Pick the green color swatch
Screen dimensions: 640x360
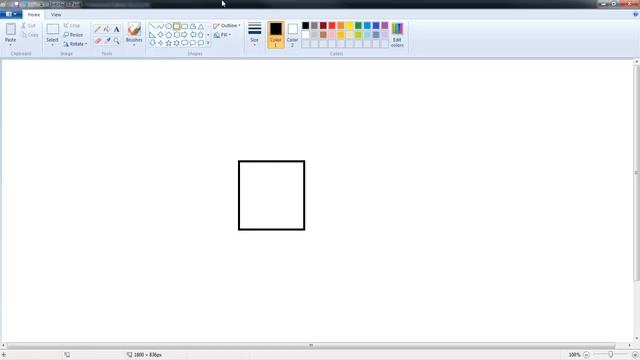358,26
